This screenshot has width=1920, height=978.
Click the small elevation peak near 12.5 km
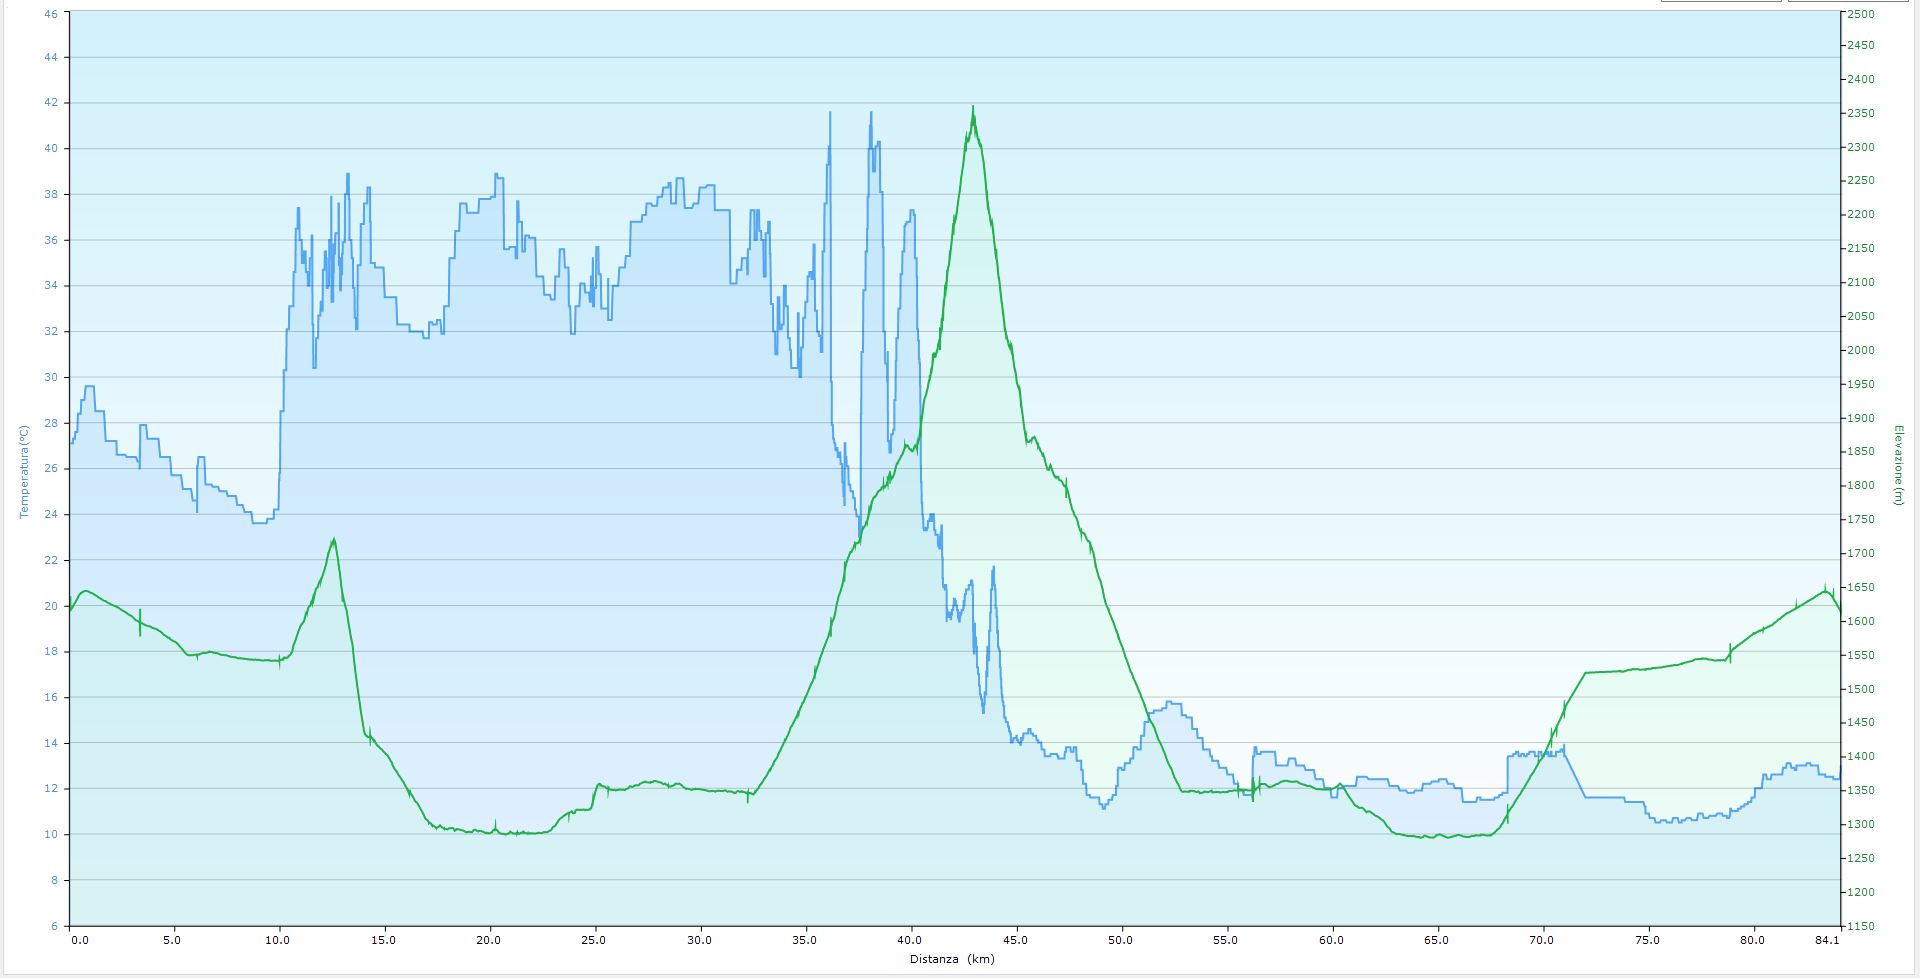coord(333,540)
